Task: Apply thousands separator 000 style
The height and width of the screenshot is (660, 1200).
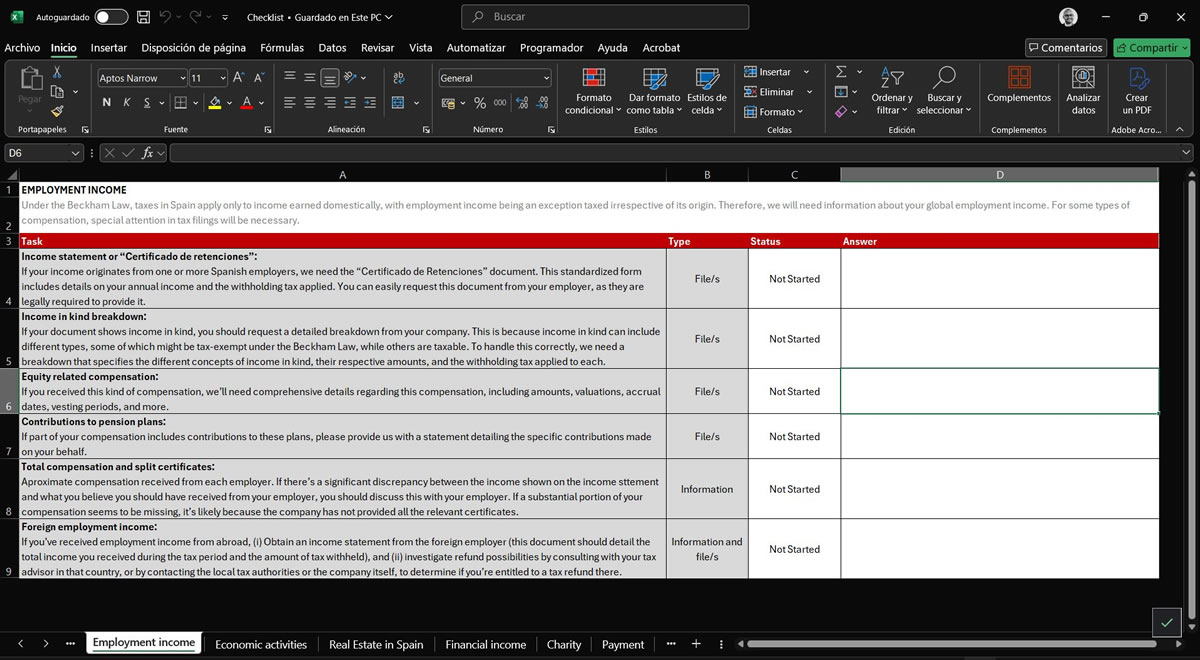Action: pos(500,103)
